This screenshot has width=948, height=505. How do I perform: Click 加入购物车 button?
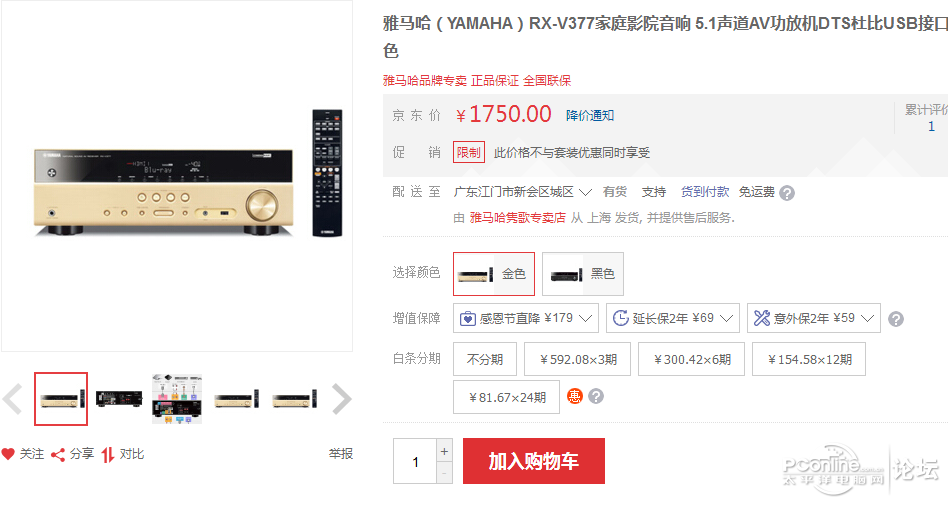534,461
